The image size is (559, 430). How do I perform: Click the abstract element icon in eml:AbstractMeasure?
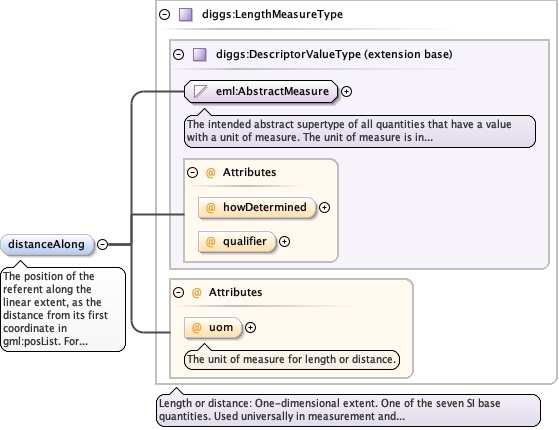[x=200, y=91]
